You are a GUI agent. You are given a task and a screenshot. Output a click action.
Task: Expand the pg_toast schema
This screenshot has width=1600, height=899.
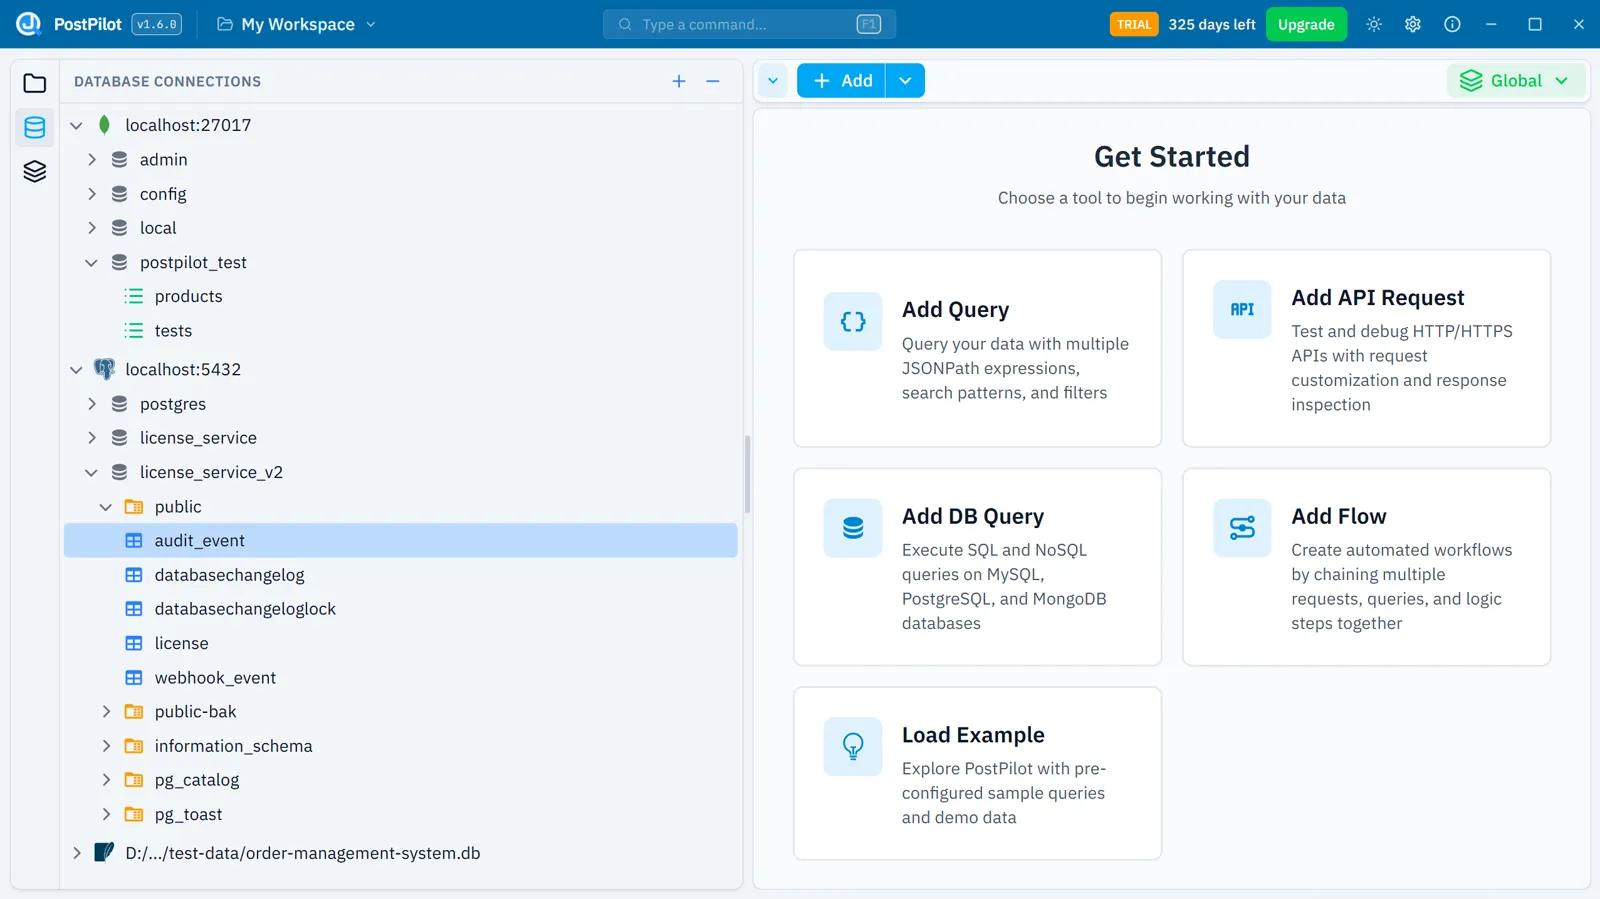[106, 815]
